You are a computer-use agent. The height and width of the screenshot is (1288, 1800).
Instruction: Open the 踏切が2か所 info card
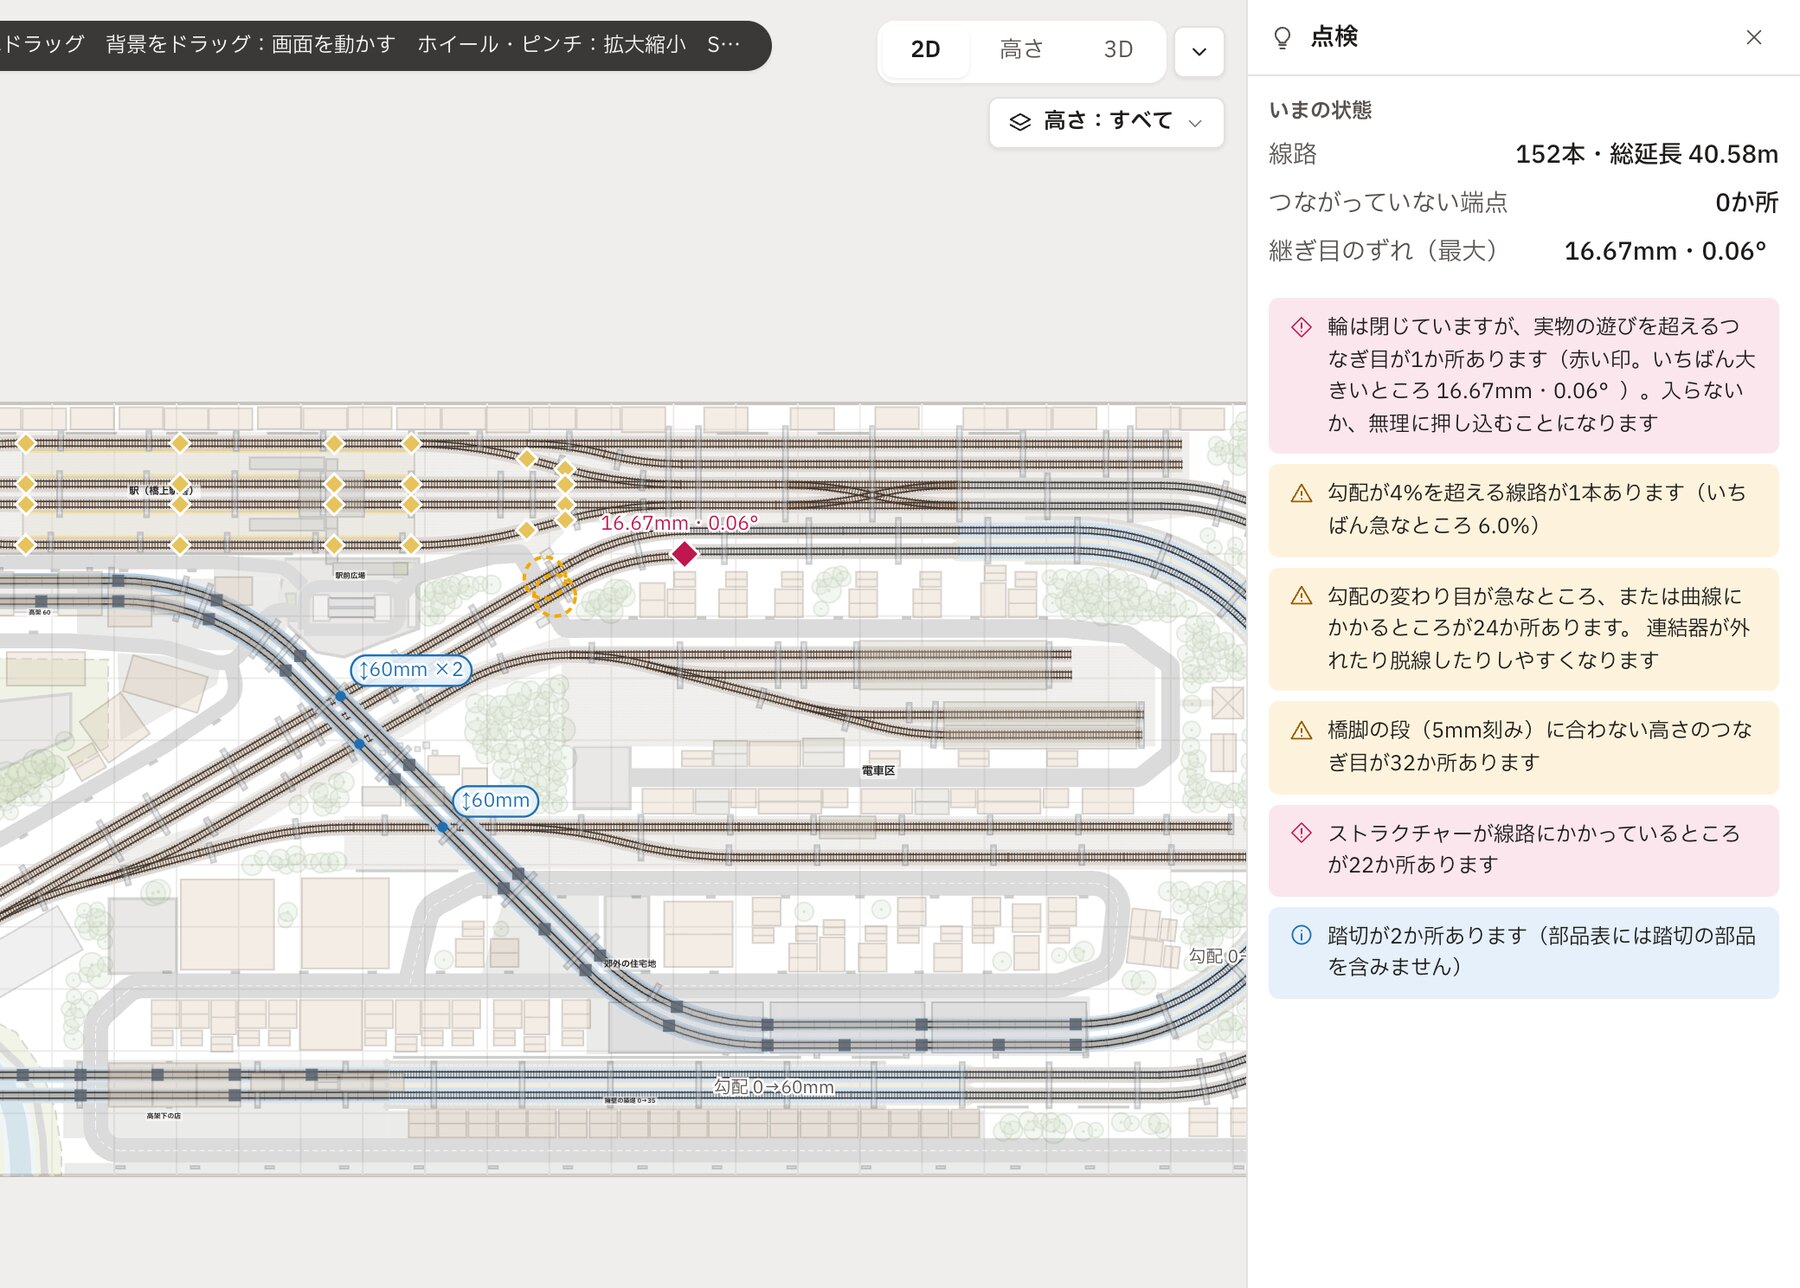[1523, 952]
